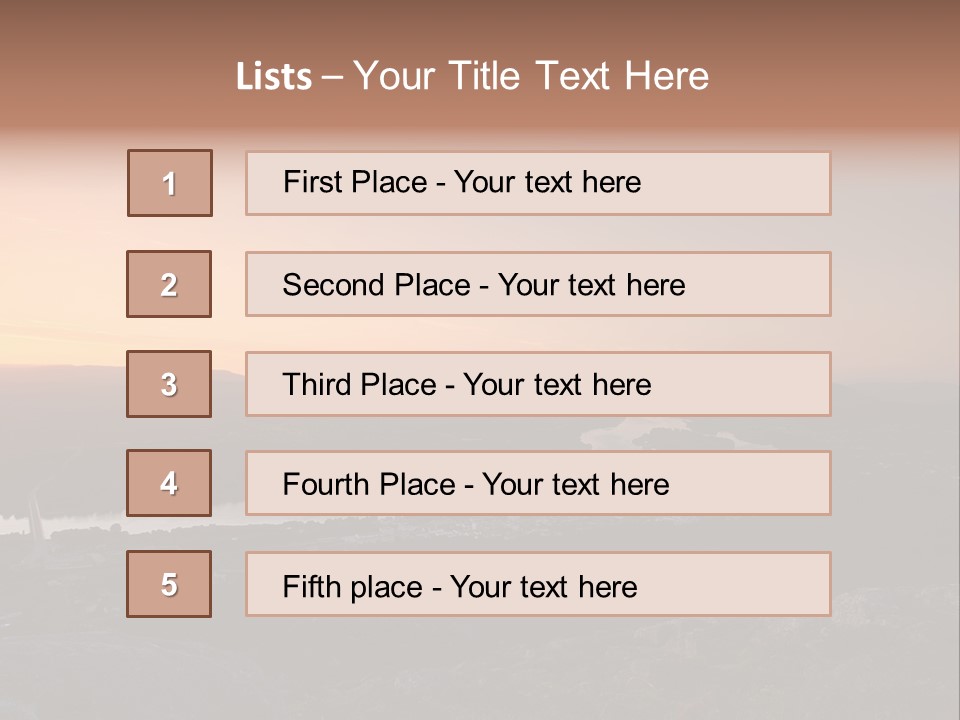Click the words 'Fourth Place' in the list
Screen dimensions: 960x720
pos(368,485)
